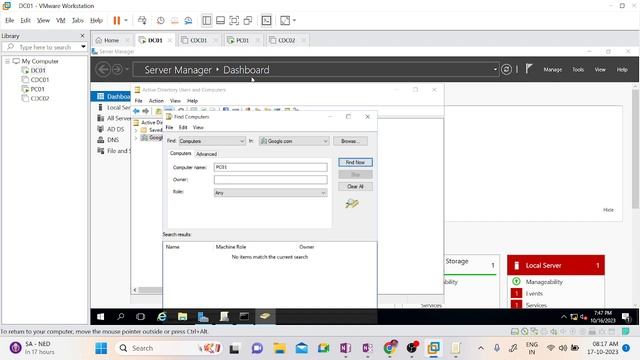Expand the Saved Queries tree node

click(x=136, y=130)
